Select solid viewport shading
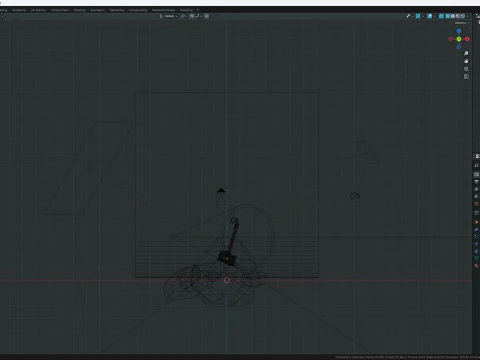Screen dimensions: 480x360 click(453, 16)
